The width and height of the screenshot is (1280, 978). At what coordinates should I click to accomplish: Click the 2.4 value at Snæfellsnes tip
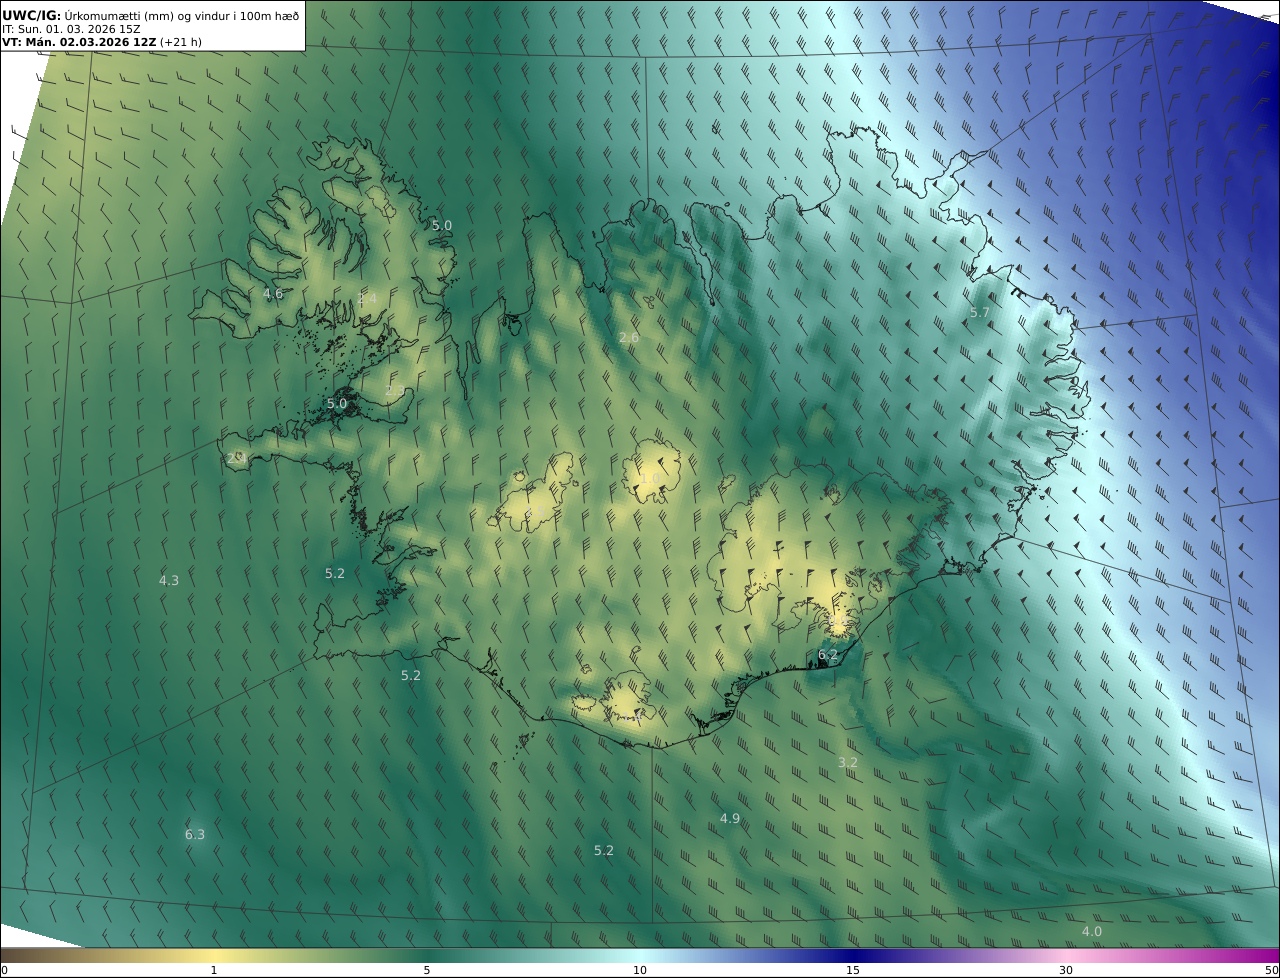[x=236, y=458]
